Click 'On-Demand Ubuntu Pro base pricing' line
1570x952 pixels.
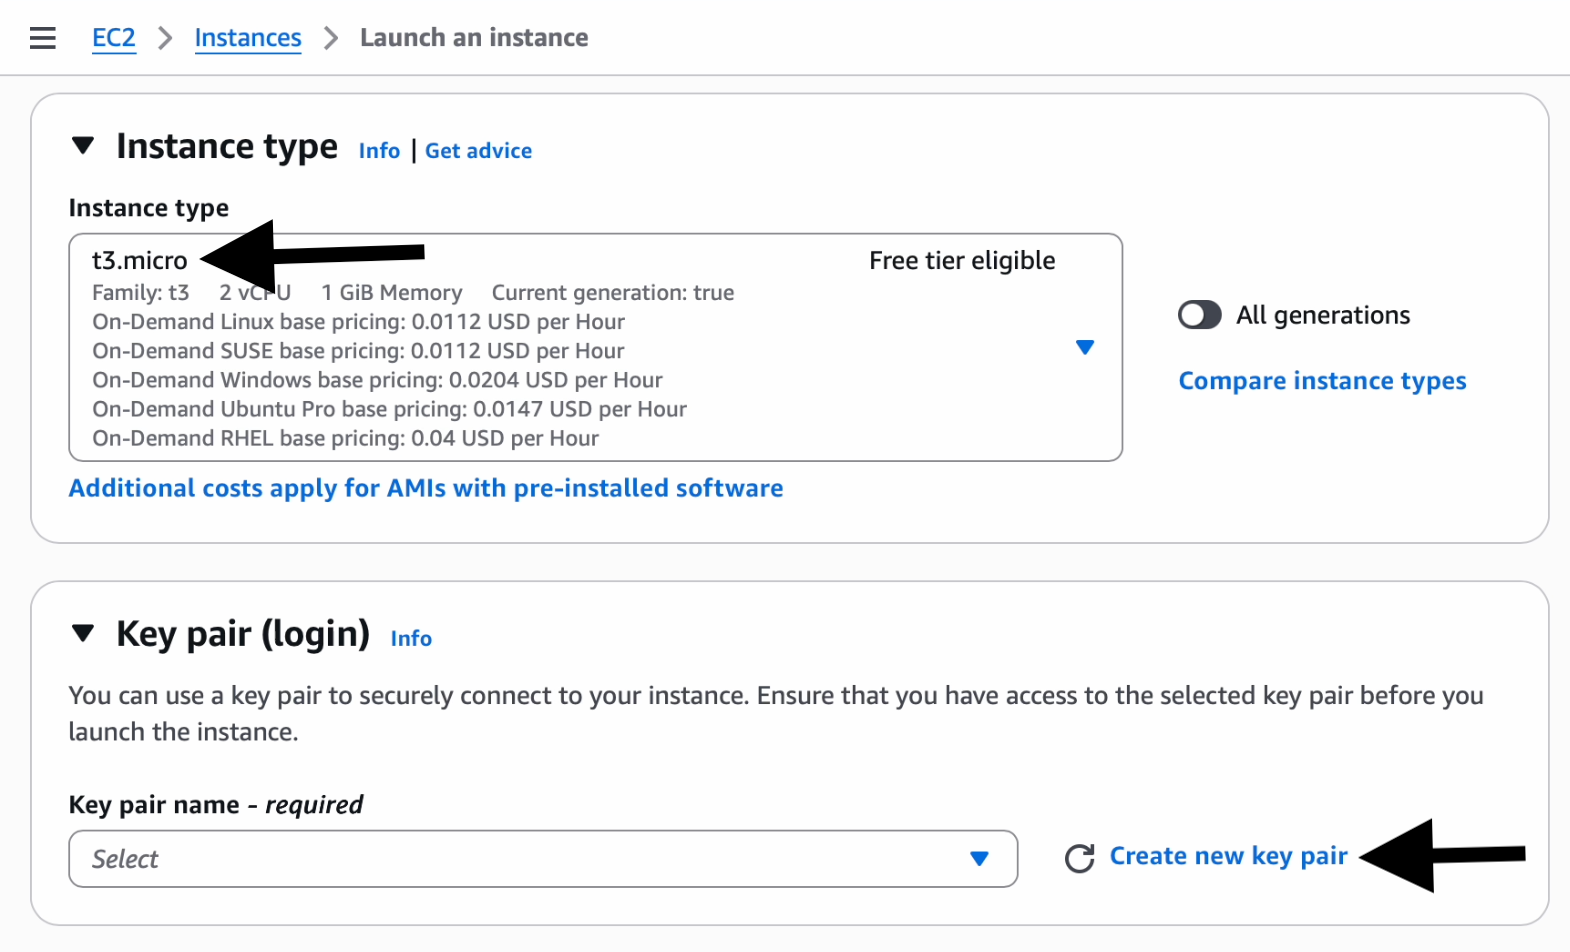(389, 409)
